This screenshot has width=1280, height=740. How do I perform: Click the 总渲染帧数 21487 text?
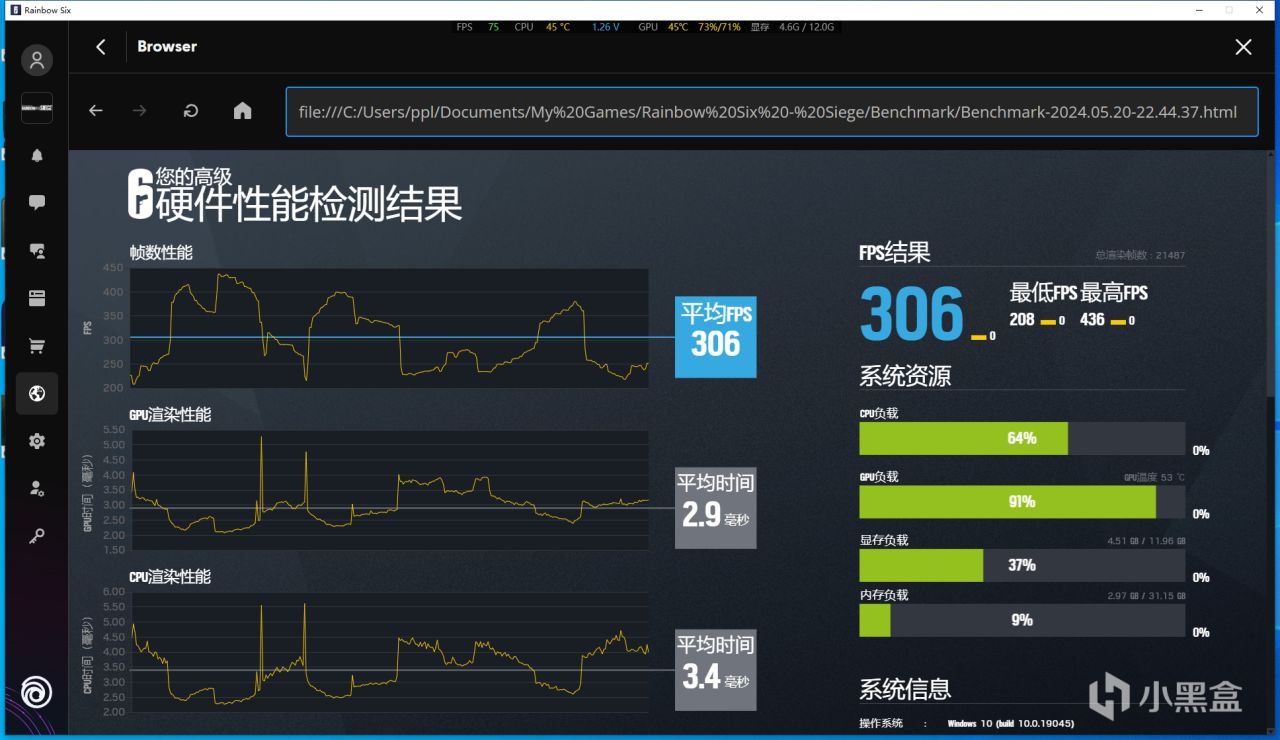[x=1140, y=256]
